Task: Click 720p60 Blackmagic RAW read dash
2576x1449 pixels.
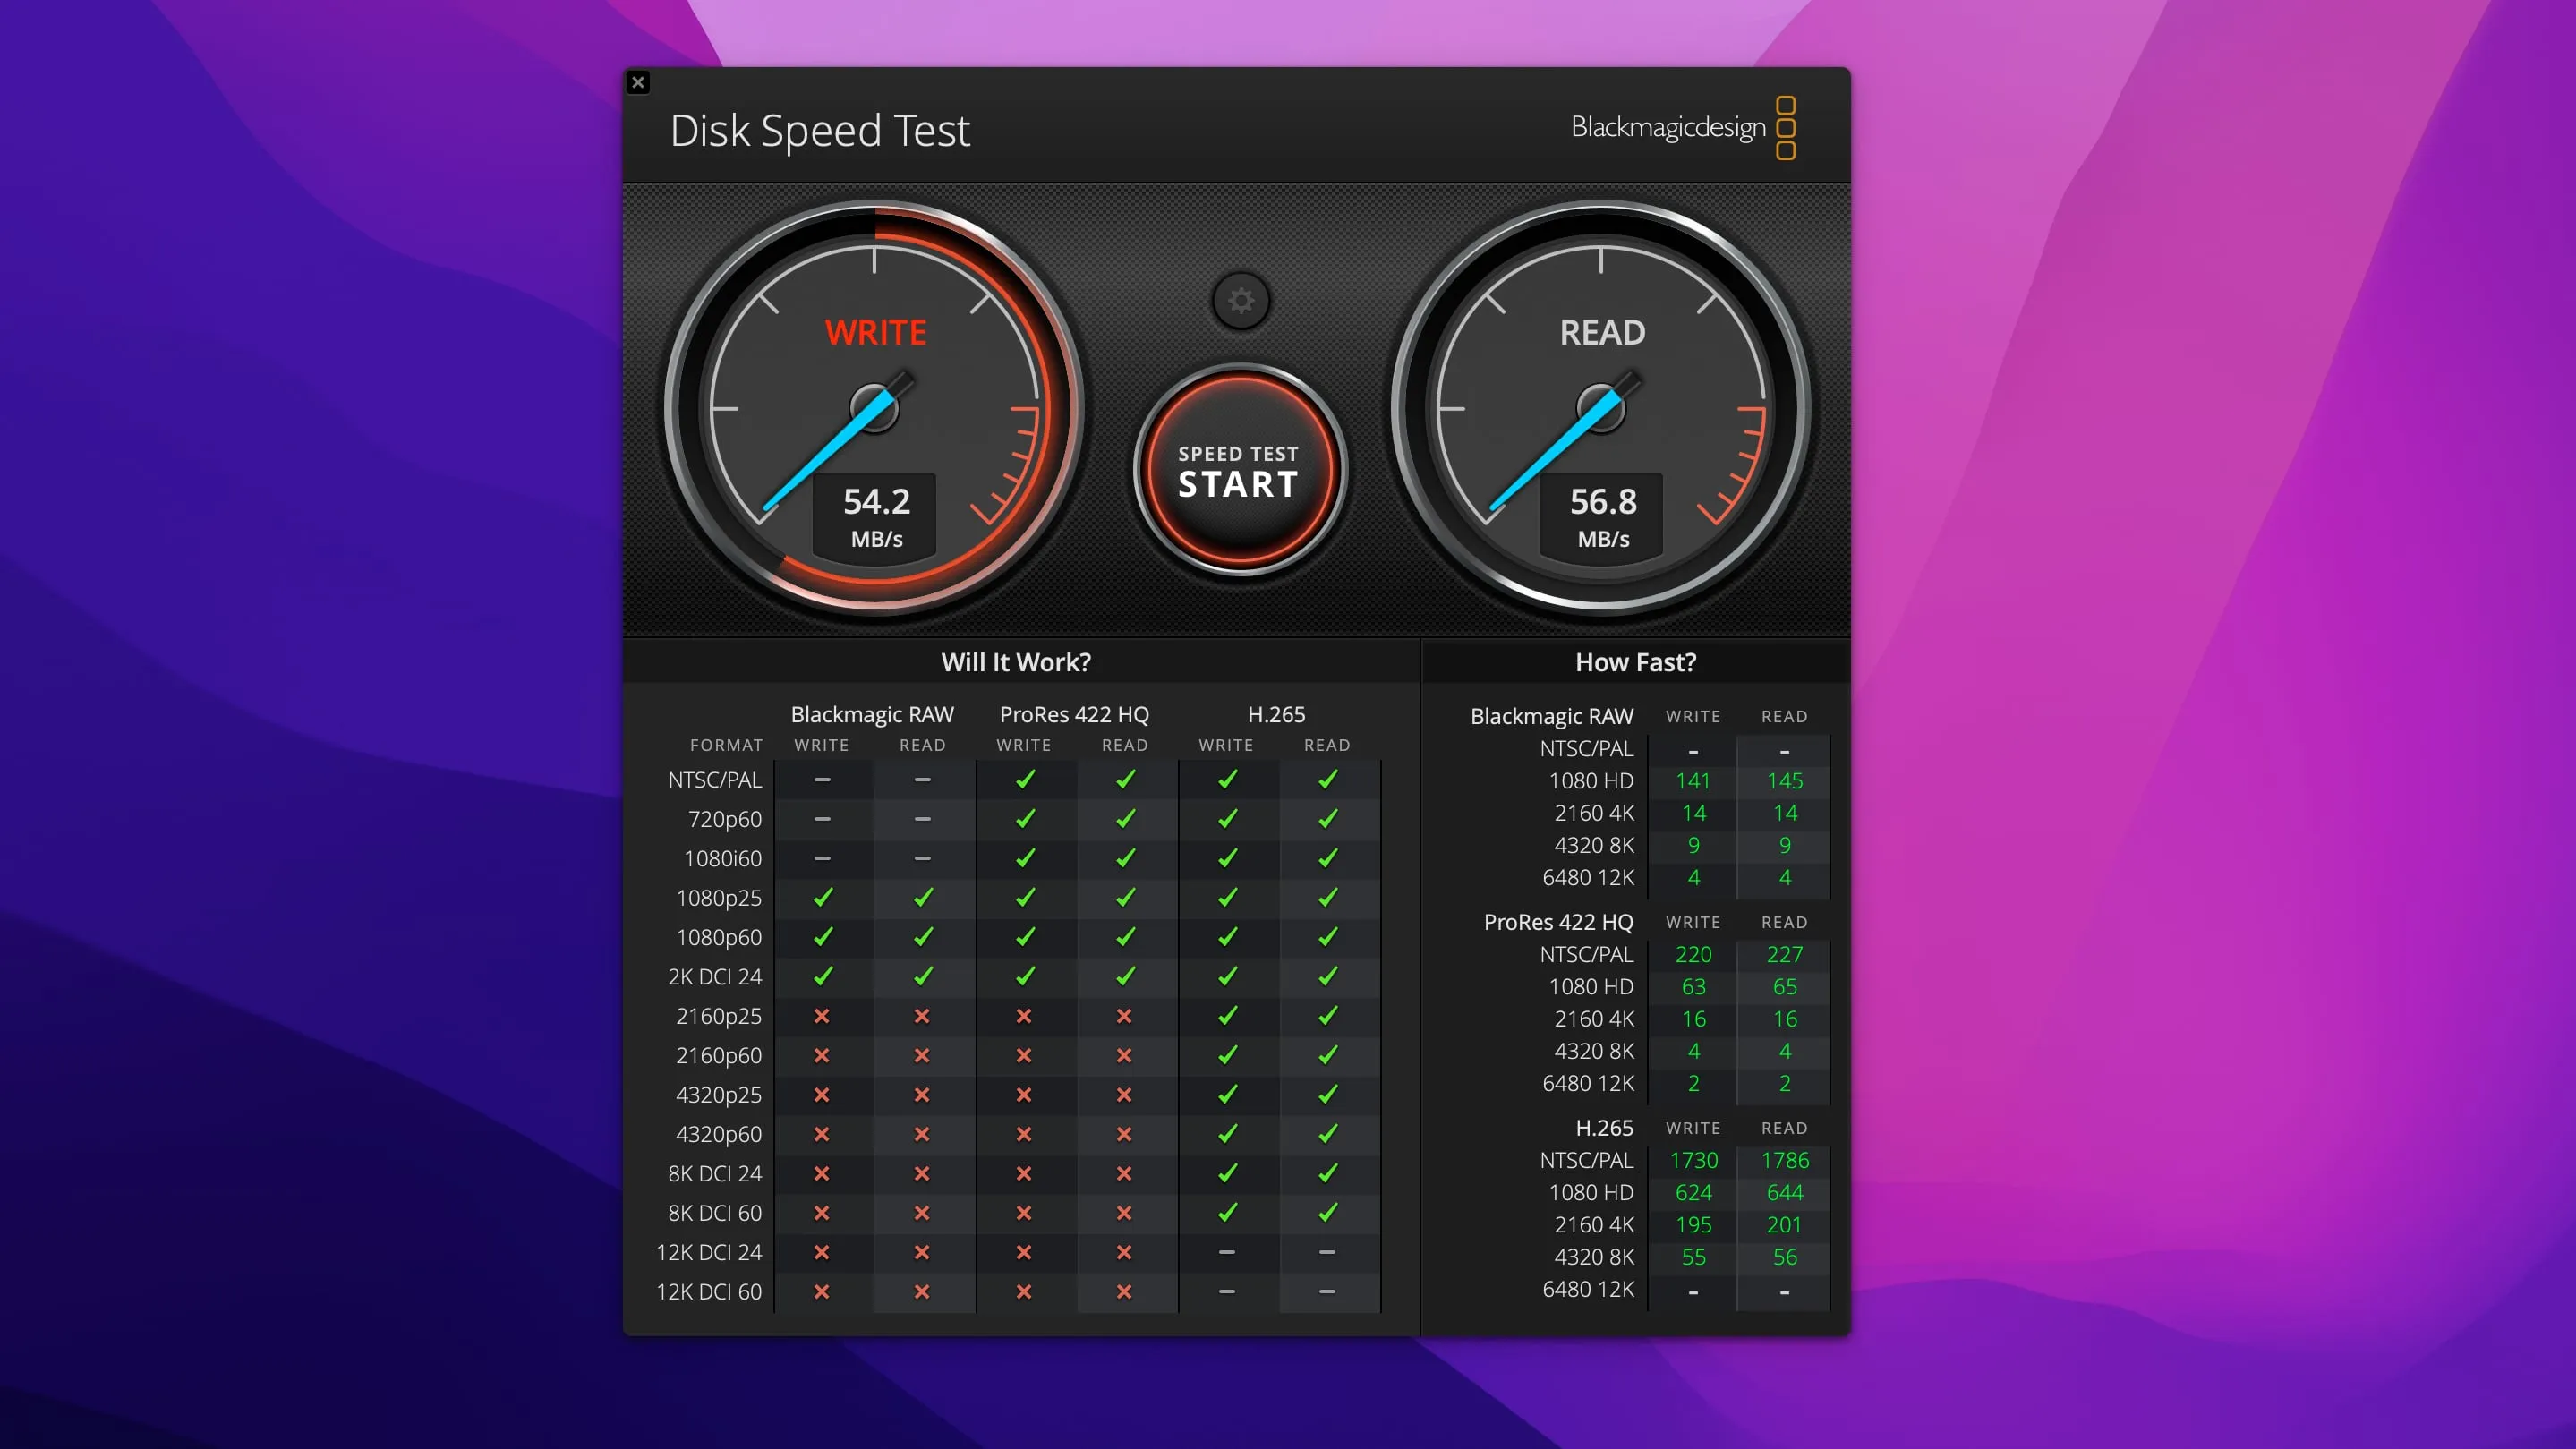Action: tap(922, 819)
